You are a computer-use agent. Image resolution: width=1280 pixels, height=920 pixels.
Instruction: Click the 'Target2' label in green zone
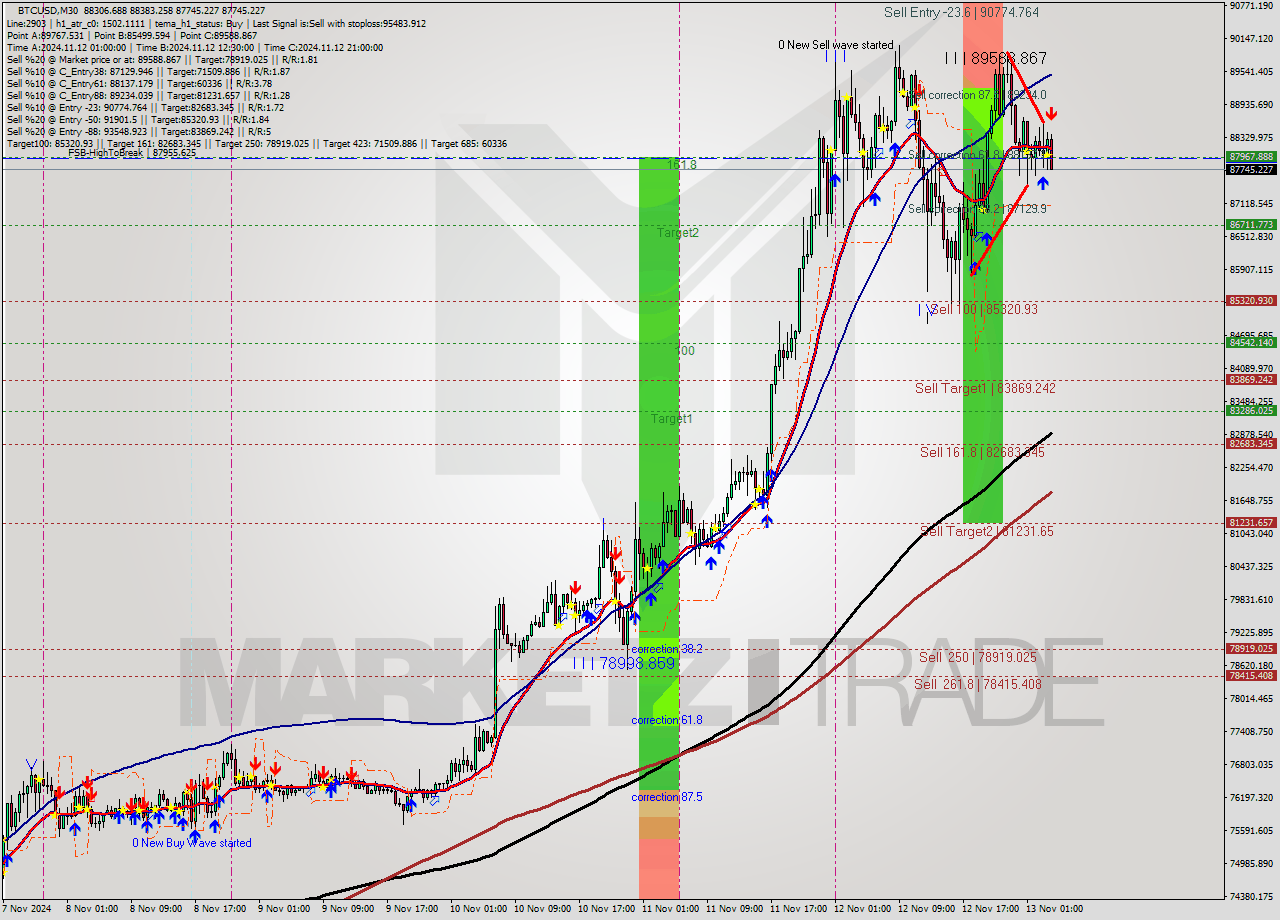pyautogui.click(x=678, y=233)
